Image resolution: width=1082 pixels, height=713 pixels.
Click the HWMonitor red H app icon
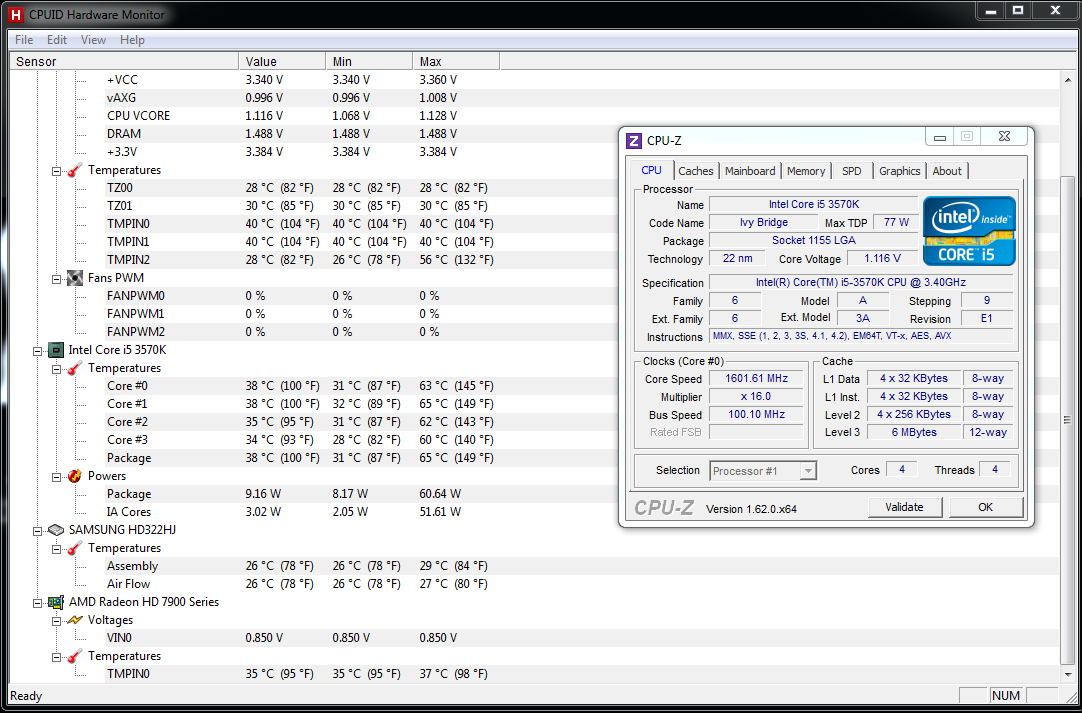tap(16, 14)
